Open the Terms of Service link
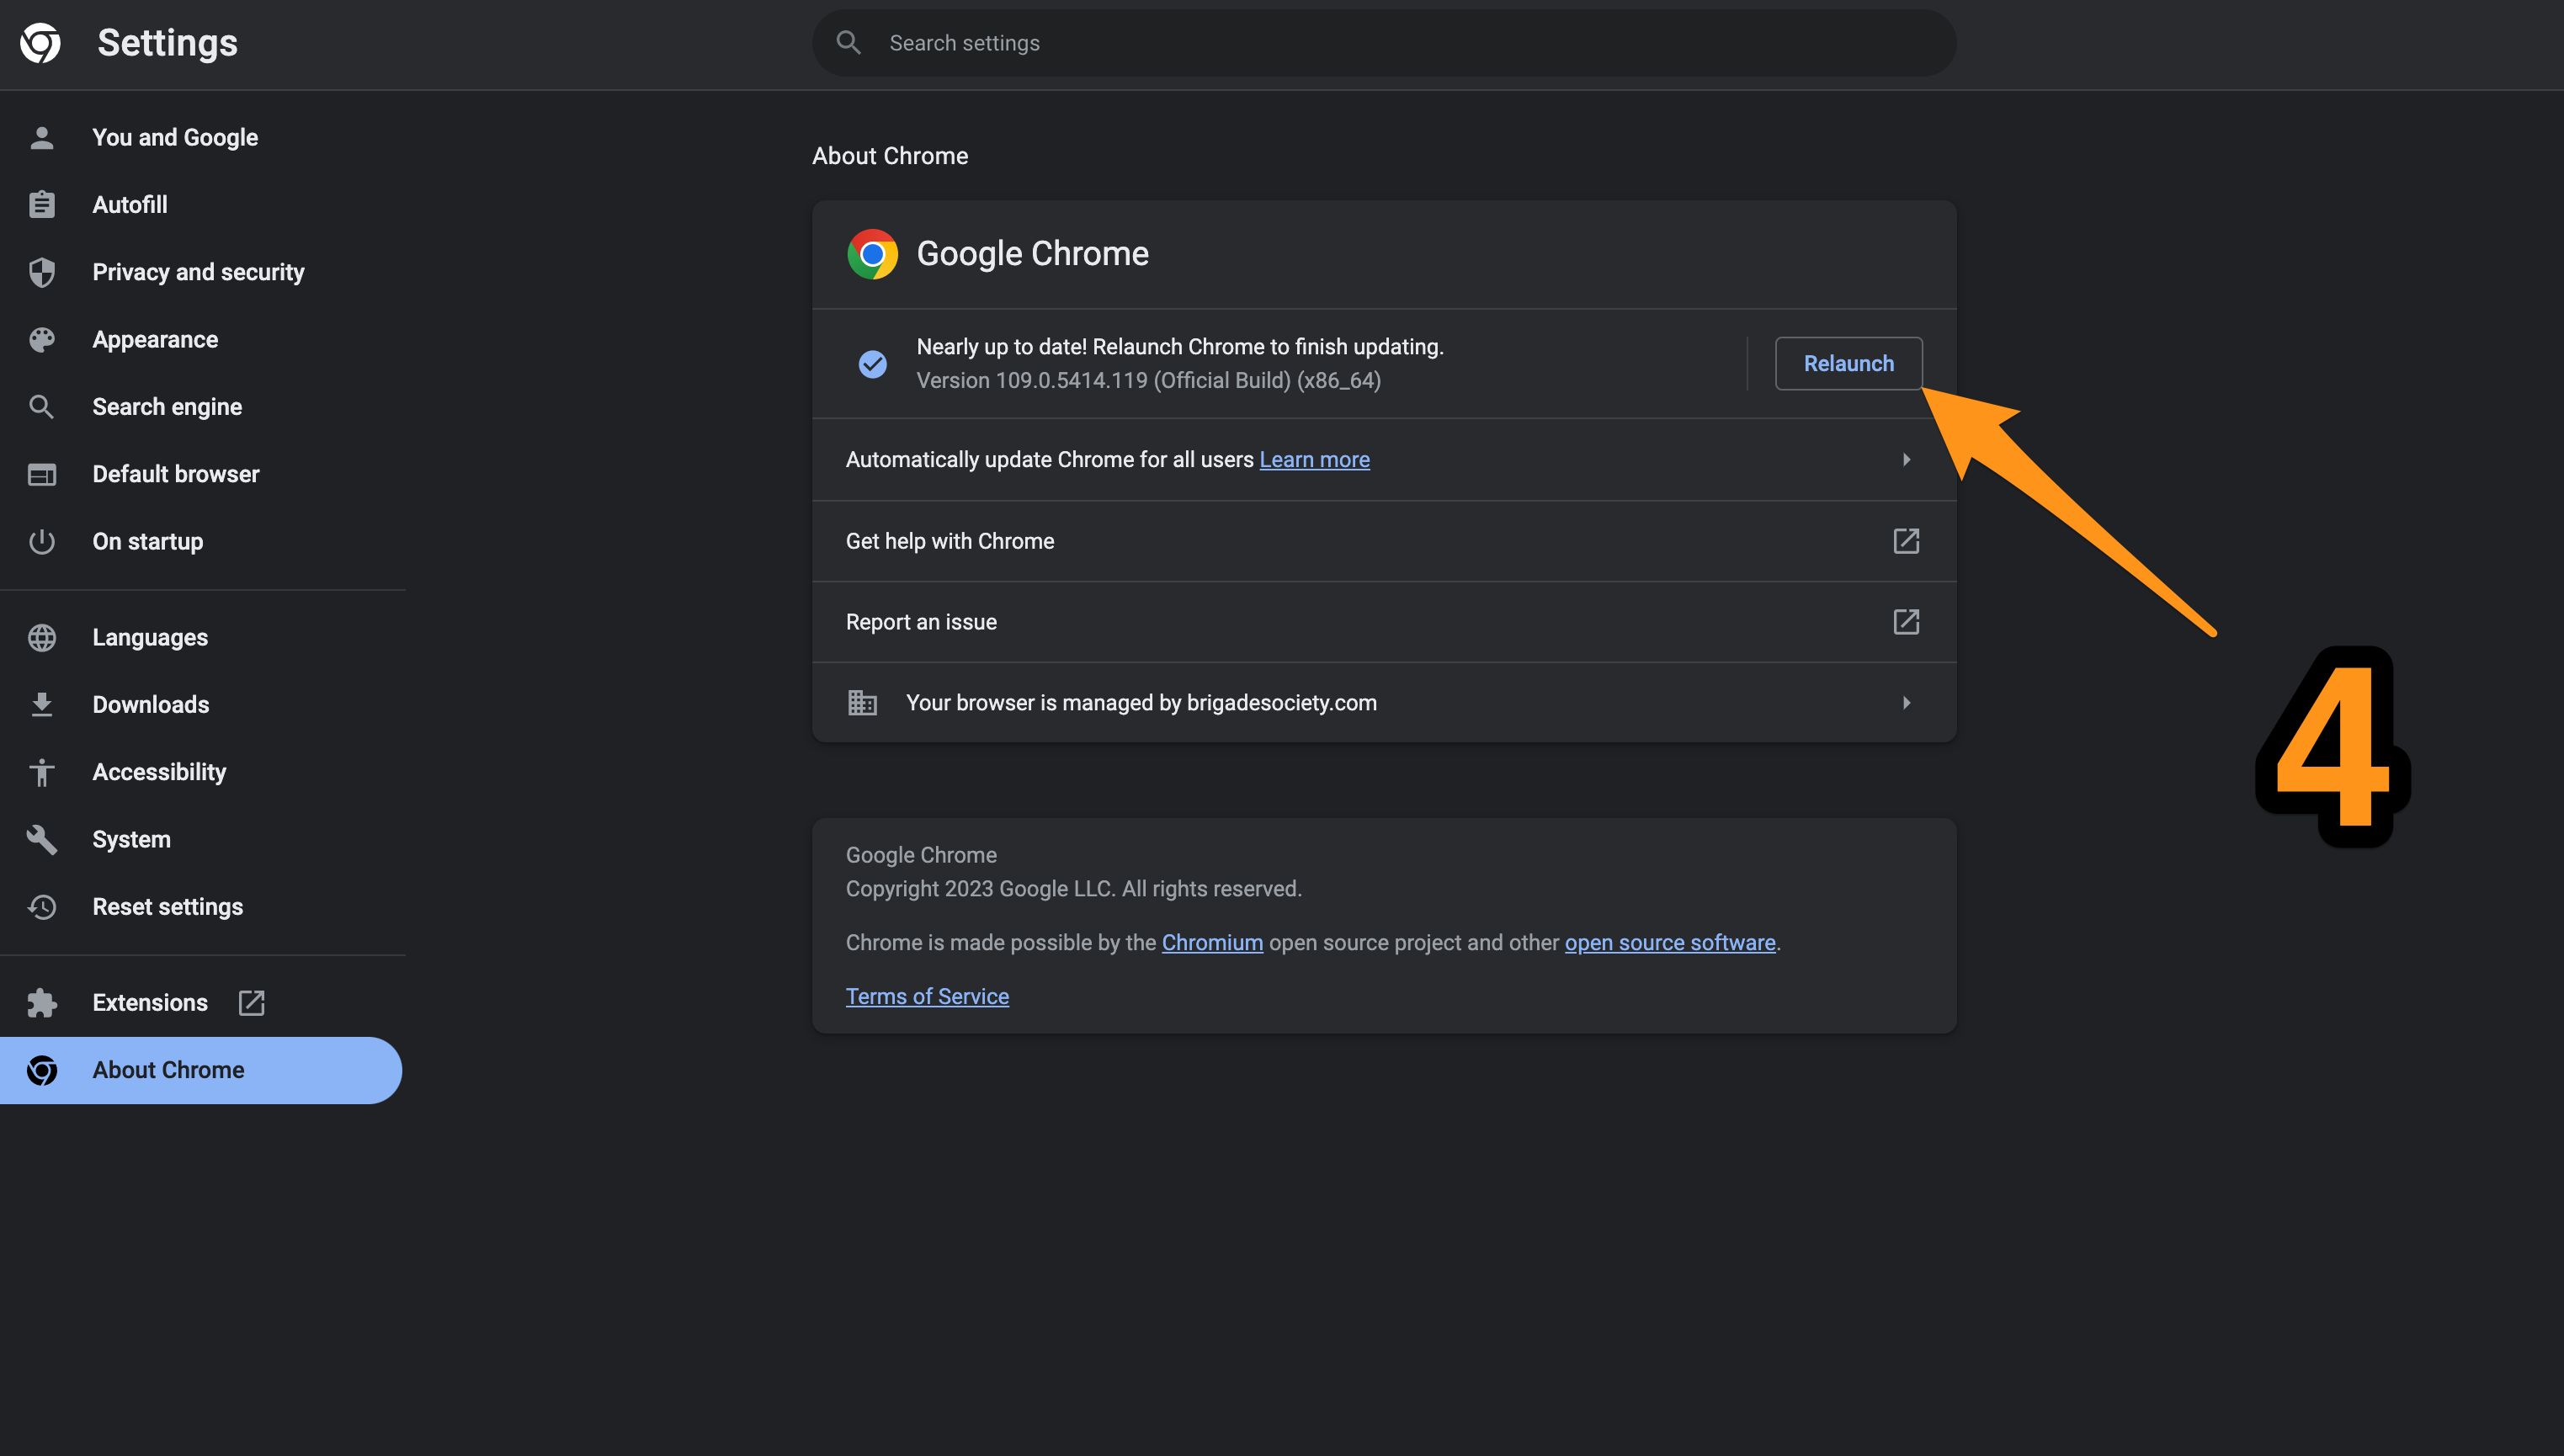Screen dimensions: 2564x1456 click(x=927, y=997)
